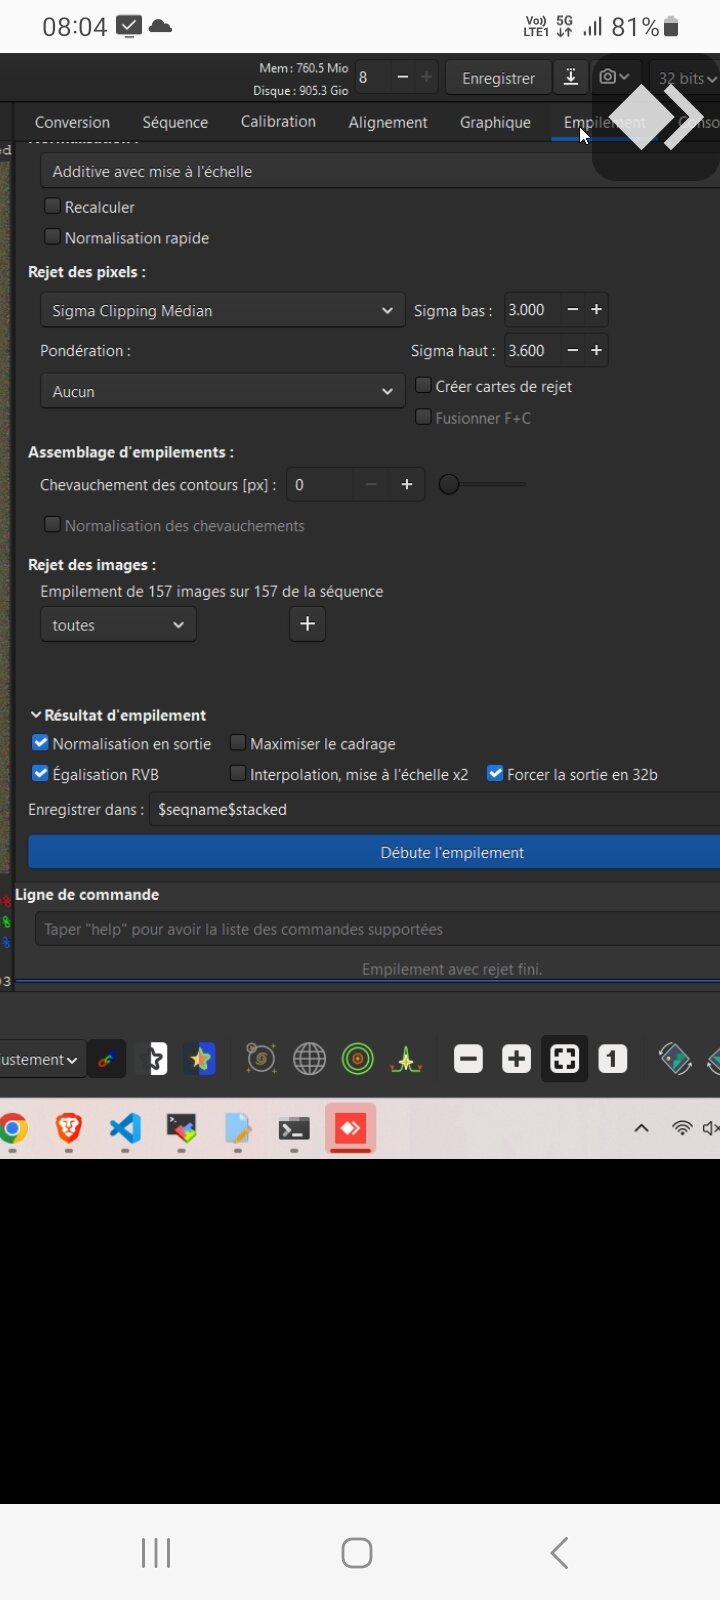Switch to the Séquence tab
Viewport: 720px width, 1600px height.
point(175,122)
